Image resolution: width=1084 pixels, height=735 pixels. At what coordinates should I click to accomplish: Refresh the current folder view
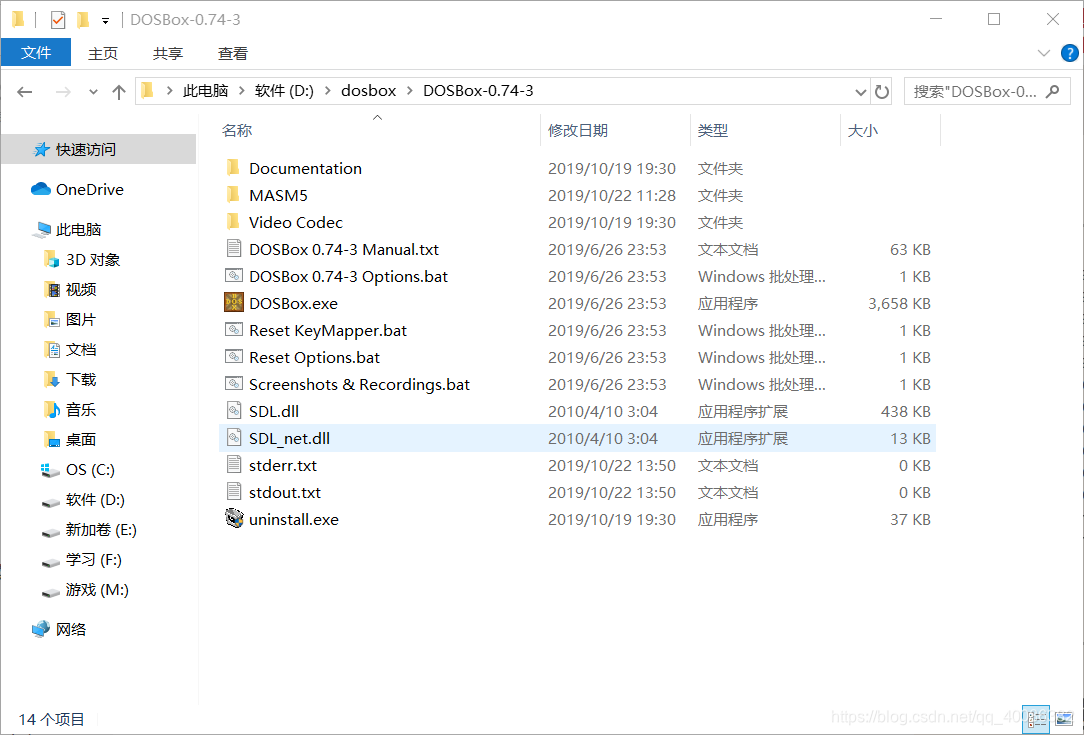[x=881, y=91]
